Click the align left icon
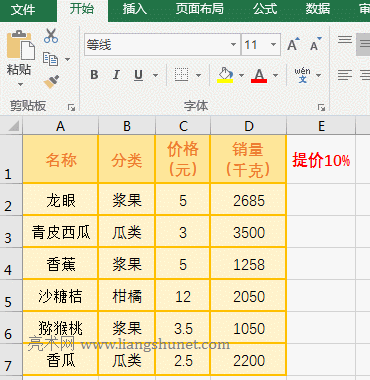The width and height of the screenshot is (370, 380). click(345, 75)
